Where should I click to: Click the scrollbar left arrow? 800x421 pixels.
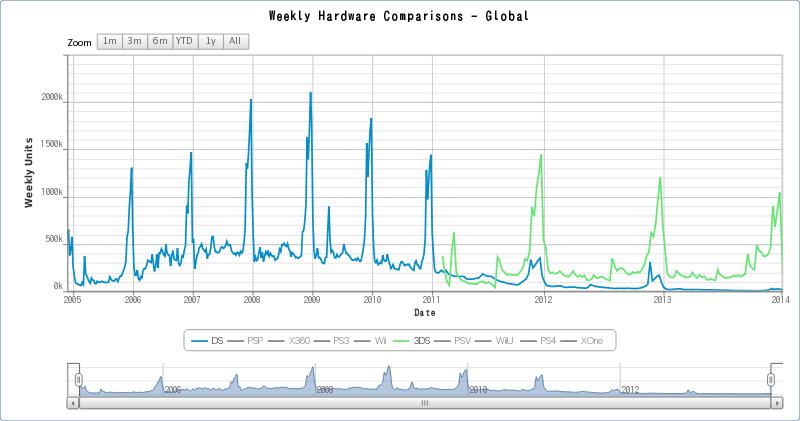[73, 403]
